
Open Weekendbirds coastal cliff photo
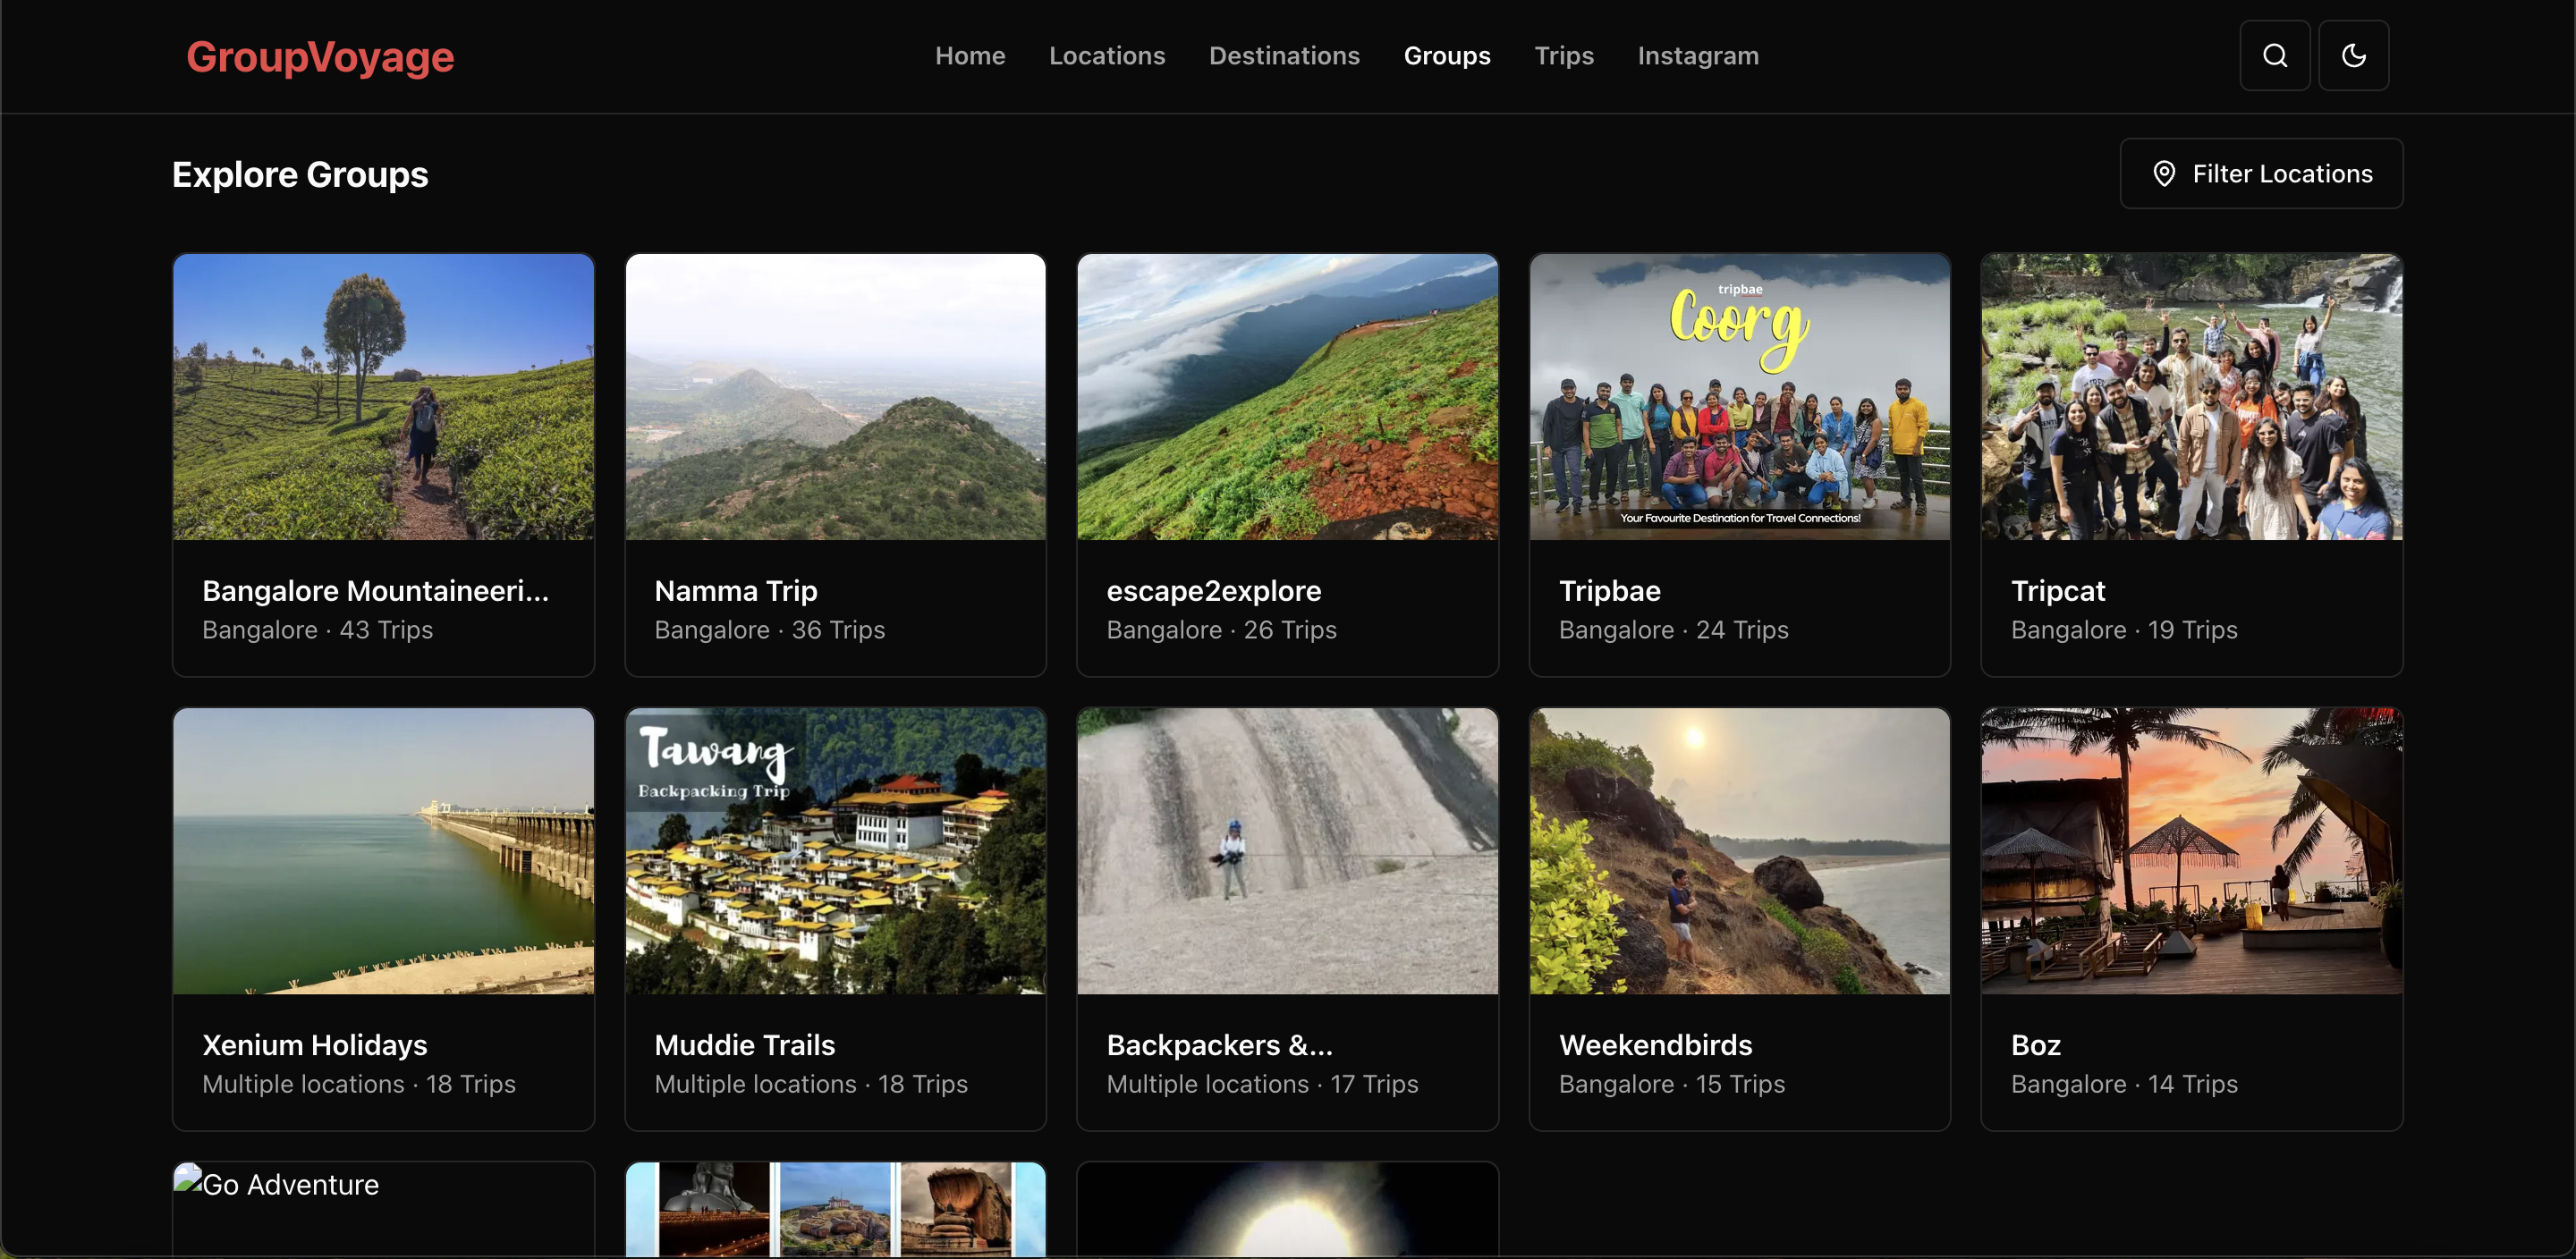pos(1739,851)
